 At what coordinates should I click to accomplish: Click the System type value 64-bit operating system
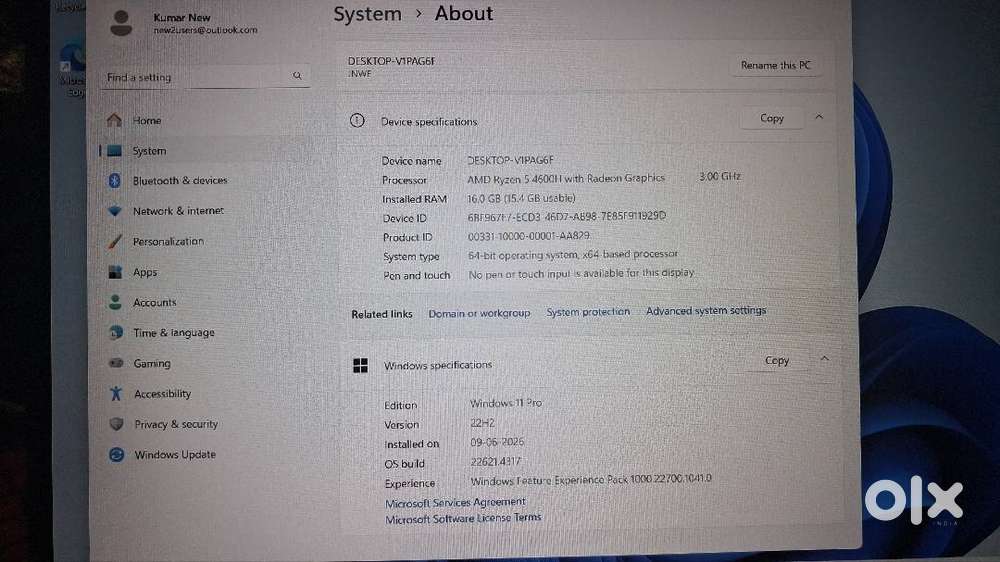[x=573, y=255]
